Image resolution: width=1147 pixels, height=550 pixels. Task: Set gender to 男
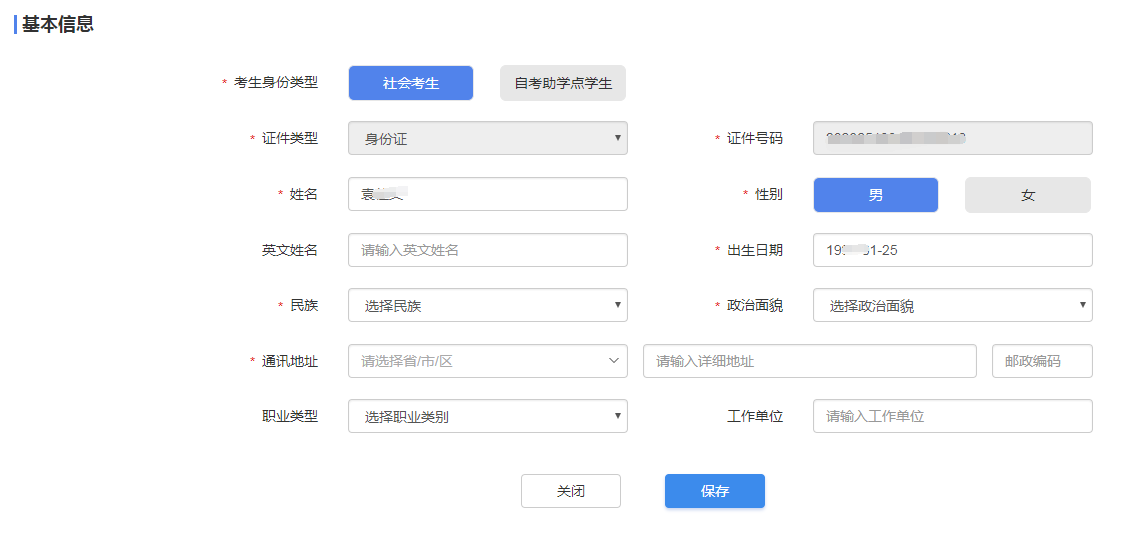(875, 195)
